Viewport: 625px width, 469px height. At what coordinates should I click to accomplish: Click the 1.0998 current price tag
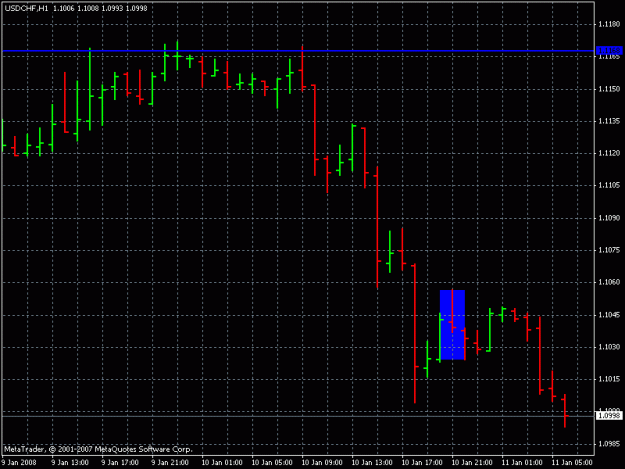609,416
